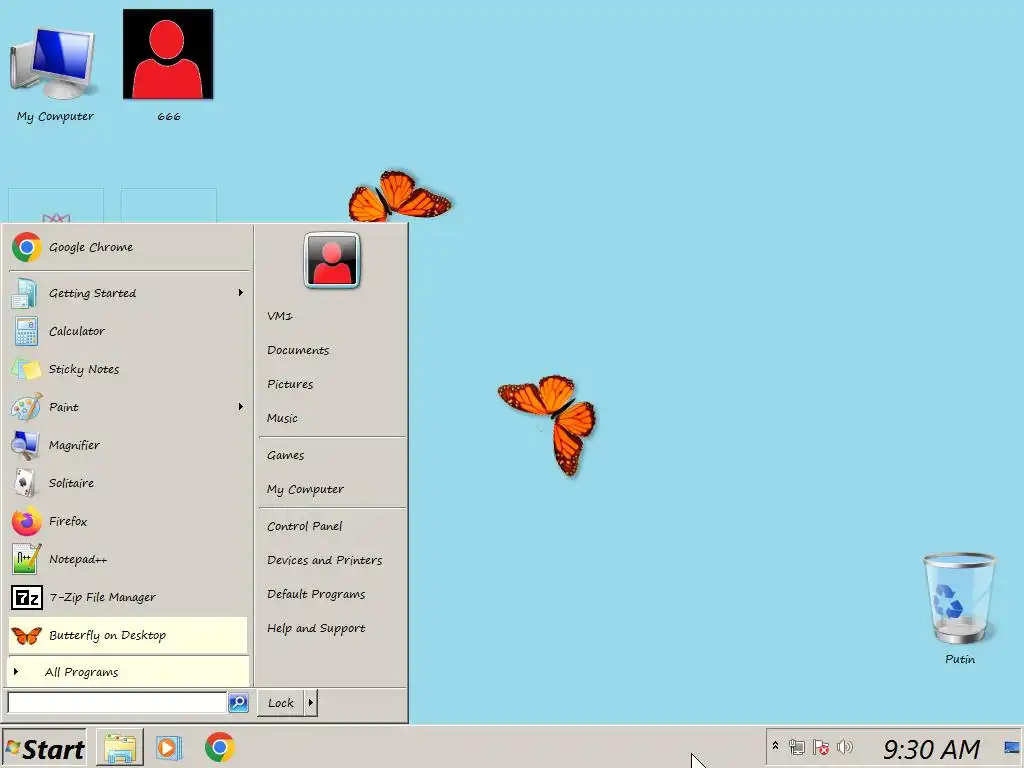Click the user account picture in Start menu
Viewport: 1024px width, 768px height.
pyautogui.click(x=332, y=261)
